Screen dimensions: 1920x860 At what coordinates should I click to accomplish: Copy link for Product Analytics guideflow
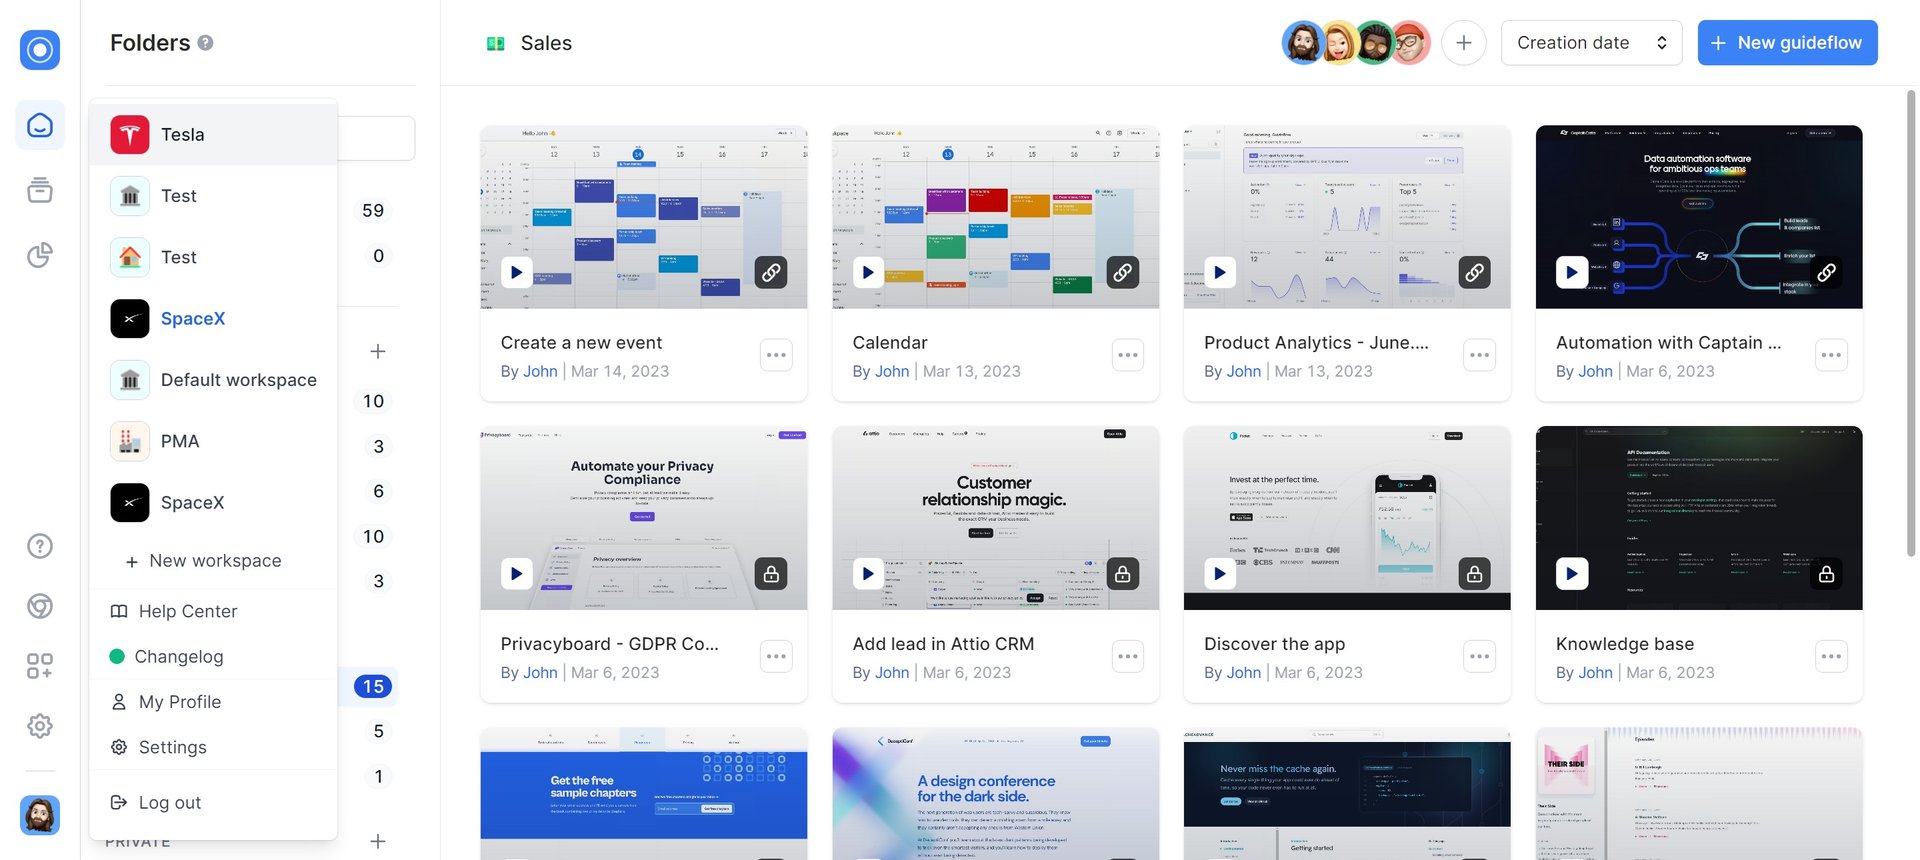[1475, 272]
